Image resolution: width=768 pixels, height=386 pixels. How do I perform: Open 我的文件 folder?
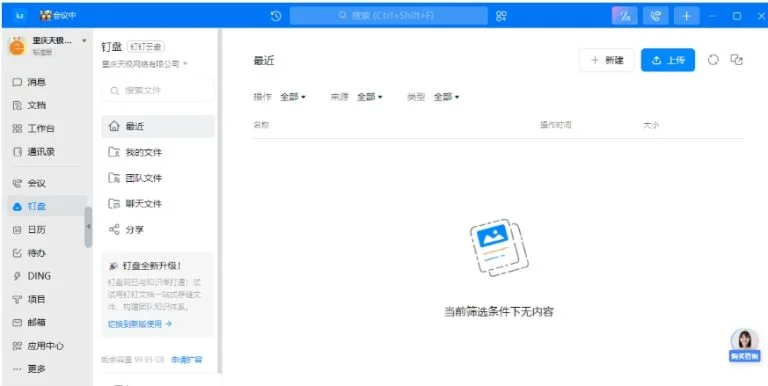click(x=158, y=152)
